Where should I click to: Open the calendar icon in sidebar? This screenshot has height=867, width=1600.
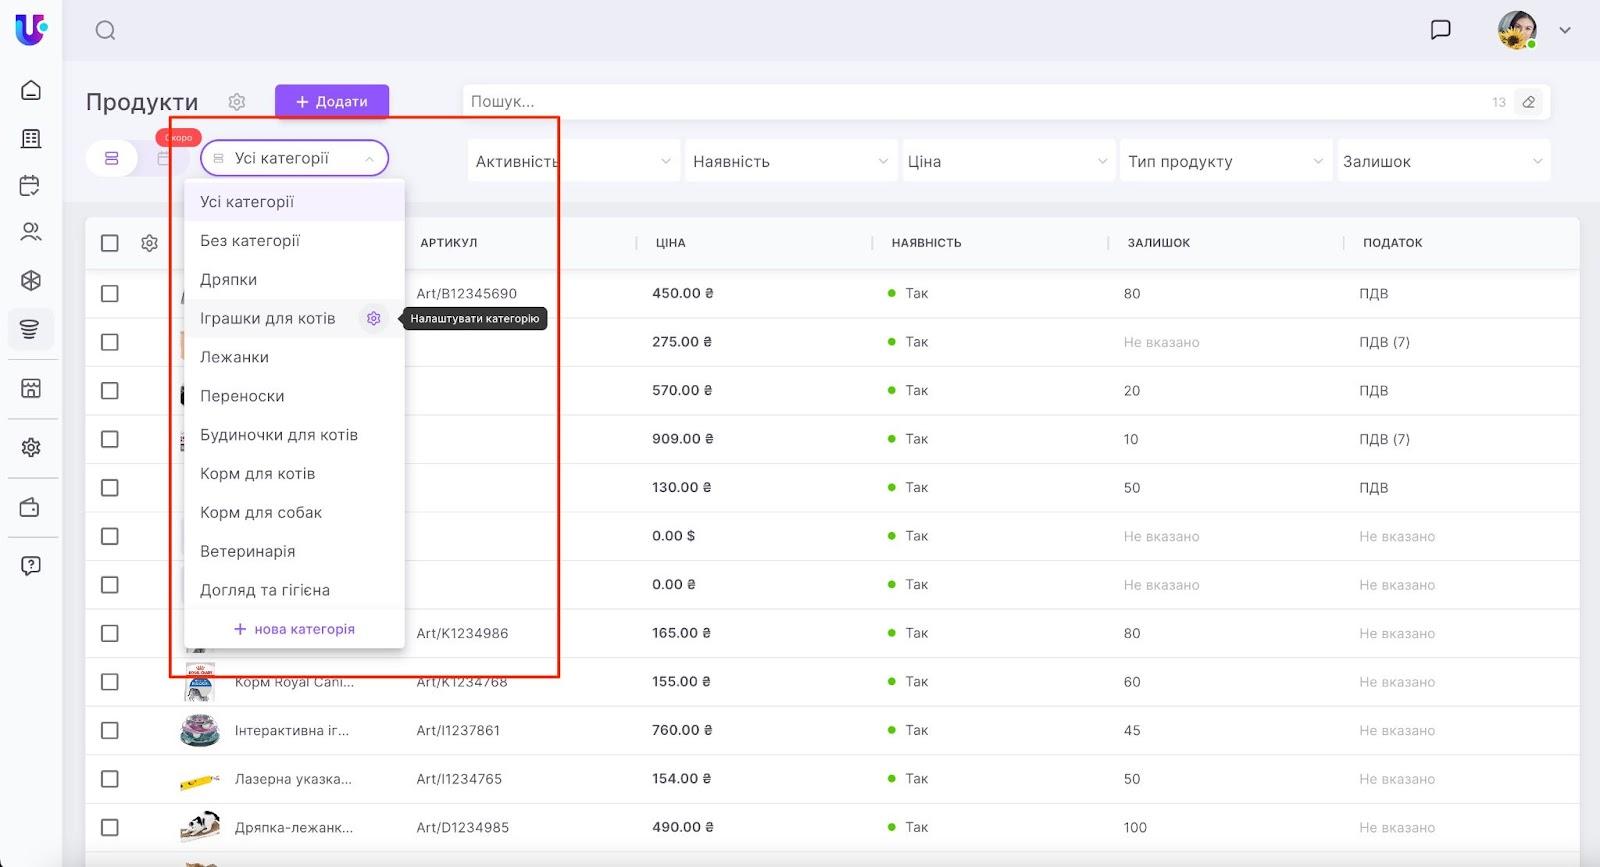pyautogui.click(x=31, y=186)
